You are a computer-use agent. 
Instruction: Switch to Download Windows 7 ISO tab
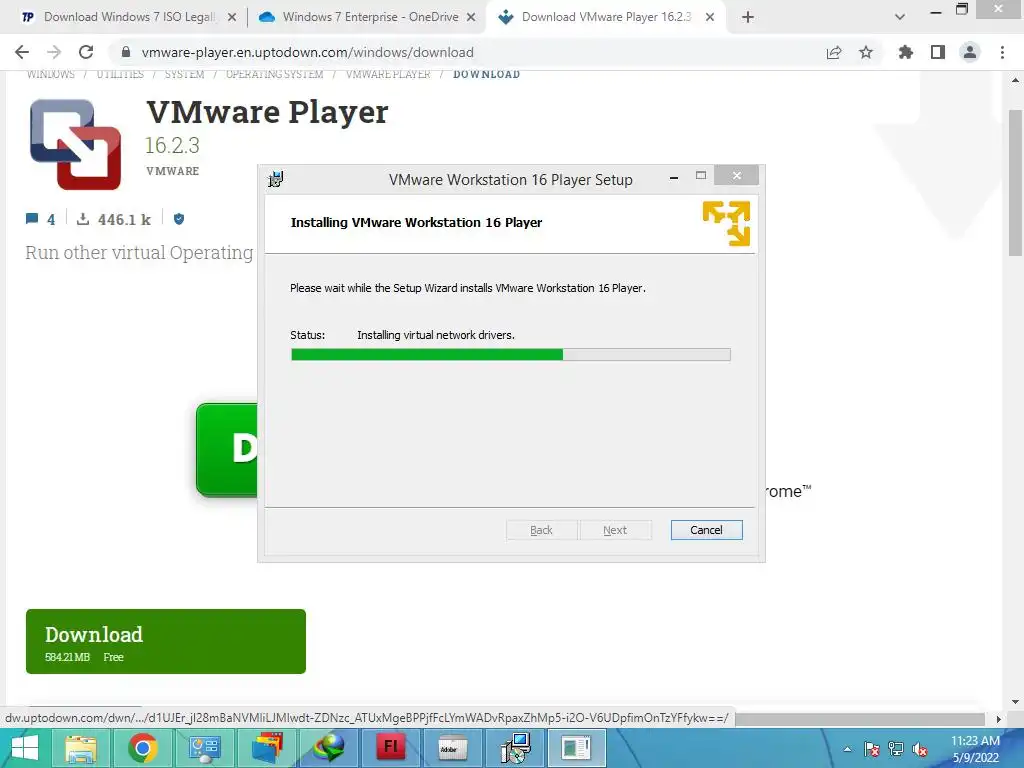(129, 17)
